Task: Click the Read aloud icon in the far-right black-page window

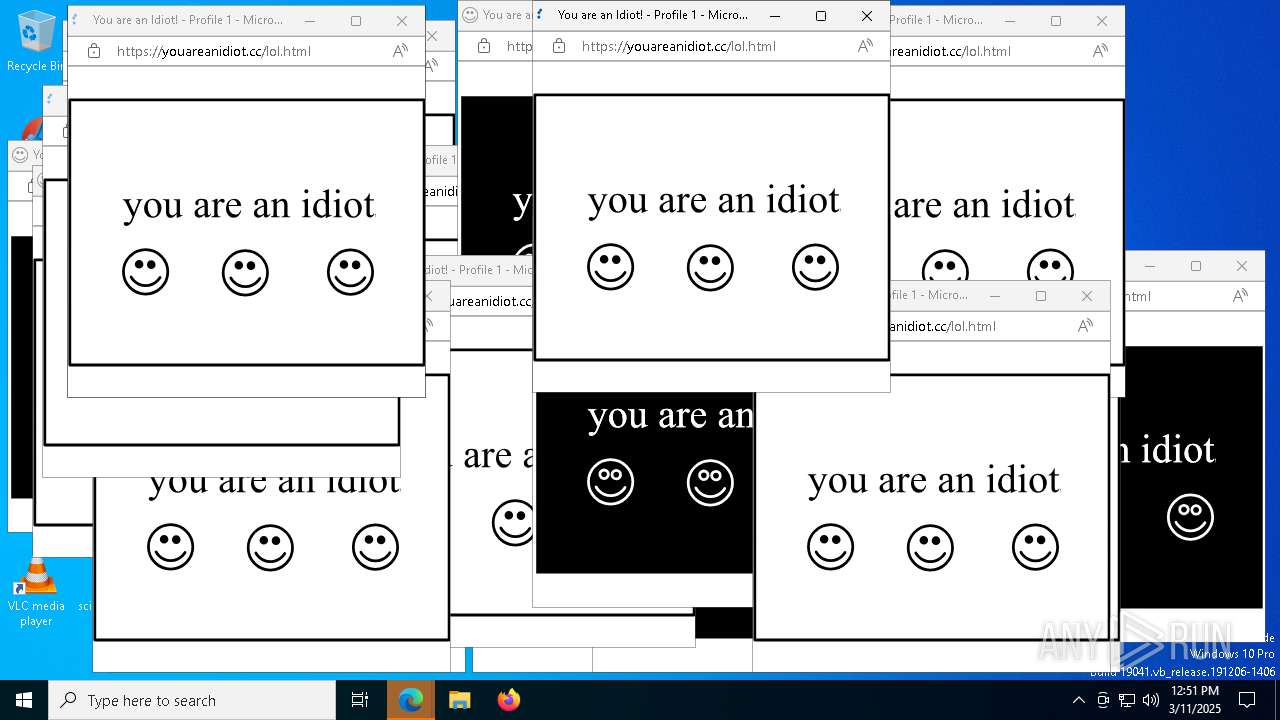Action: pyautogui.click(x=1240, y=296)
